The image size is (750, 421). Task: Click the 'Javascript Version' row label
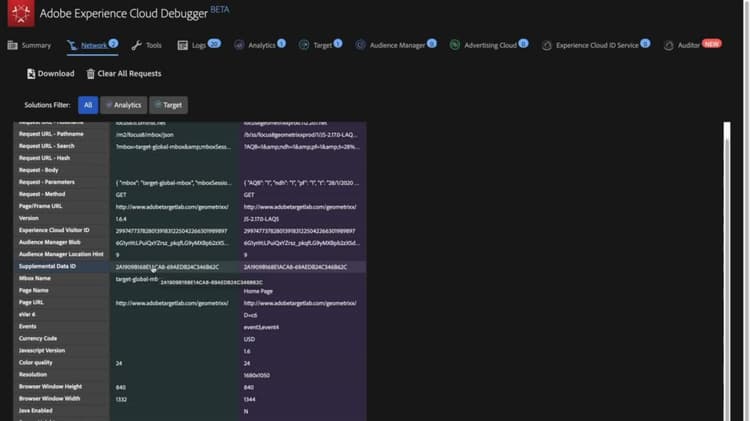point(42,350)
